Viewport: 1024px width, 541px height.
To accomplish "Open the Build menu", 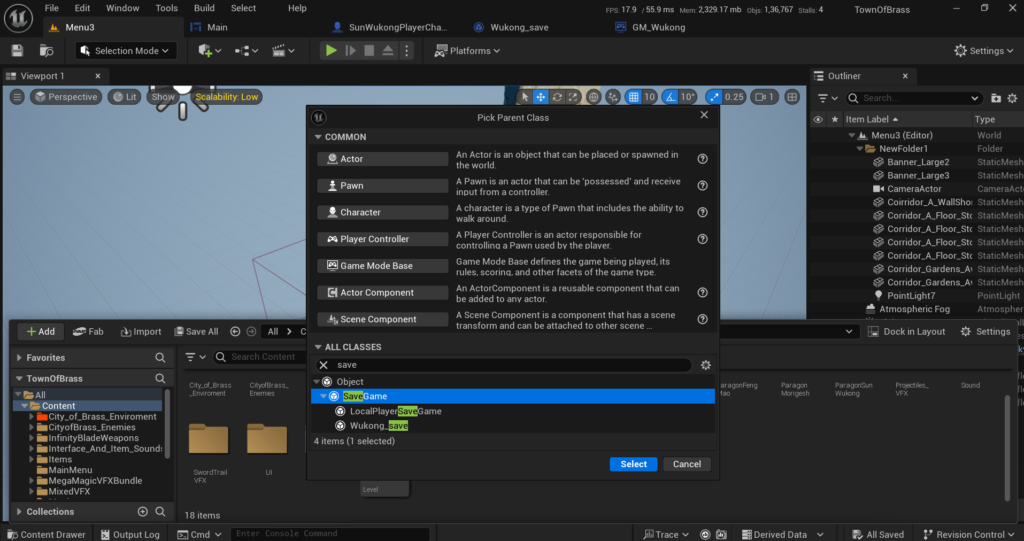I will click(204, 8).
